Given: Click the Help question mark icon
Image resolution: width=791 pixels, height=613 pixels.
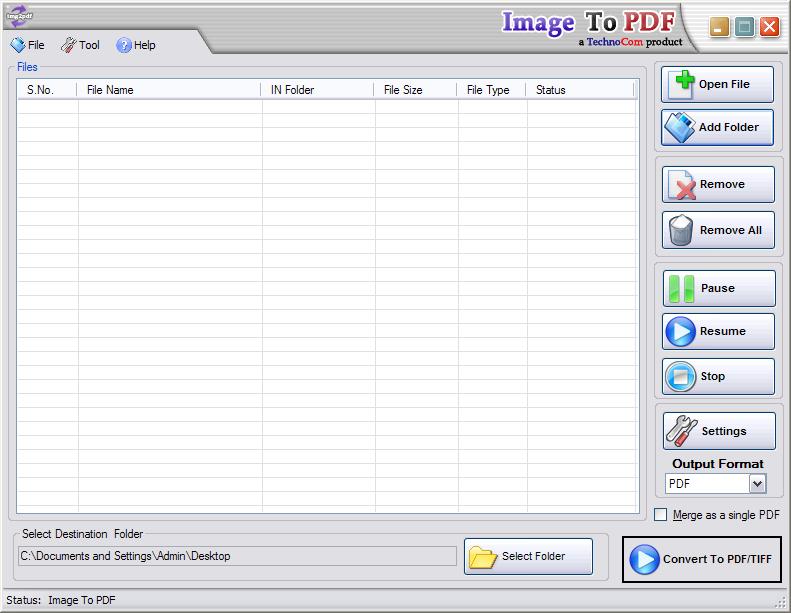Looking at the screenshot, I should coord(124,45).
